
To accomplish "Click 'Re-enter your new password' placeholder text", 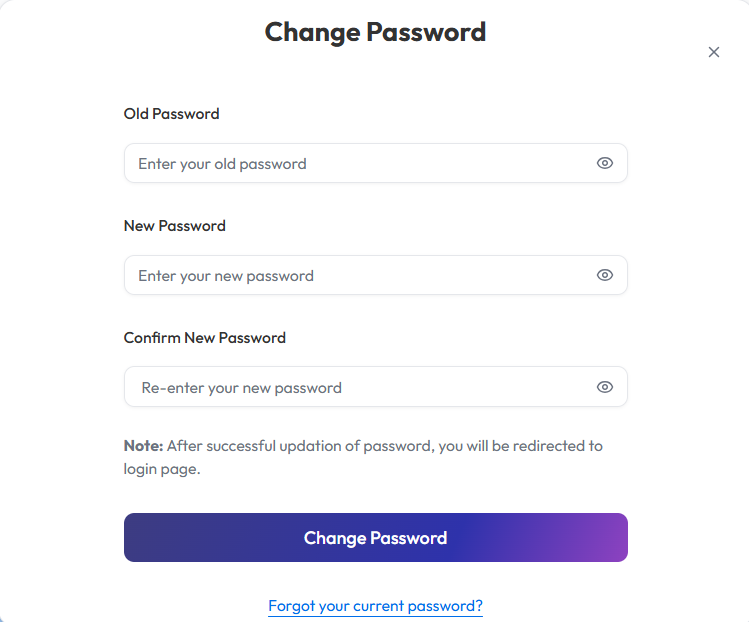I will pyautogui.click(x=242, y=388).
